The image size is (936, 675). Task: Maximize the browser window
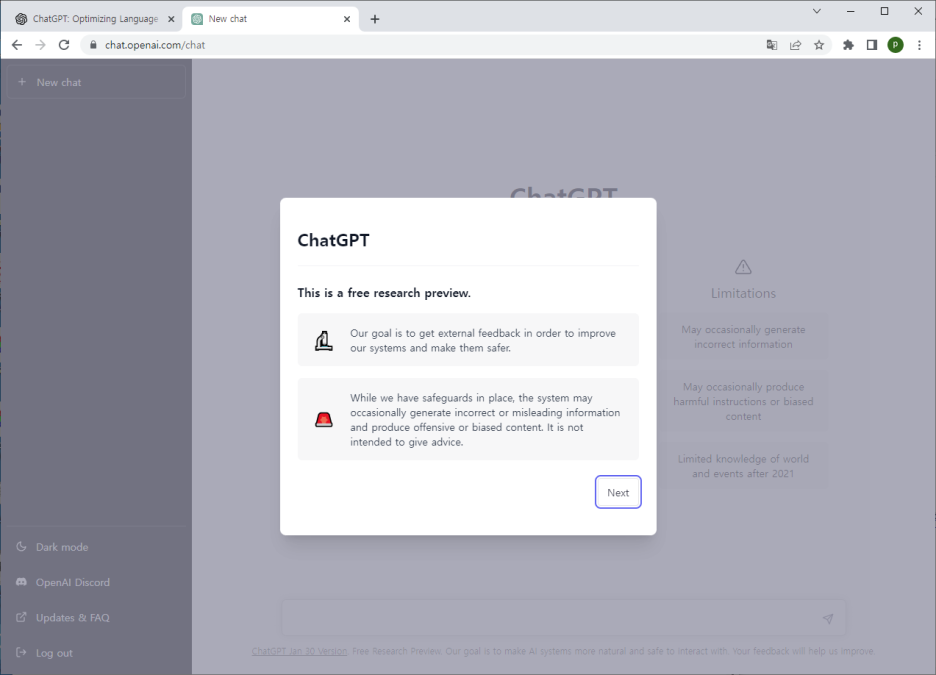[885, 11]
